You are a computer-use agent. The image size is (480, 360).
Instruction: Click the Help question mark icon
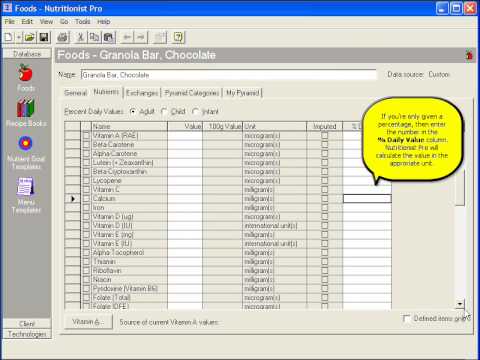point(178,37)
